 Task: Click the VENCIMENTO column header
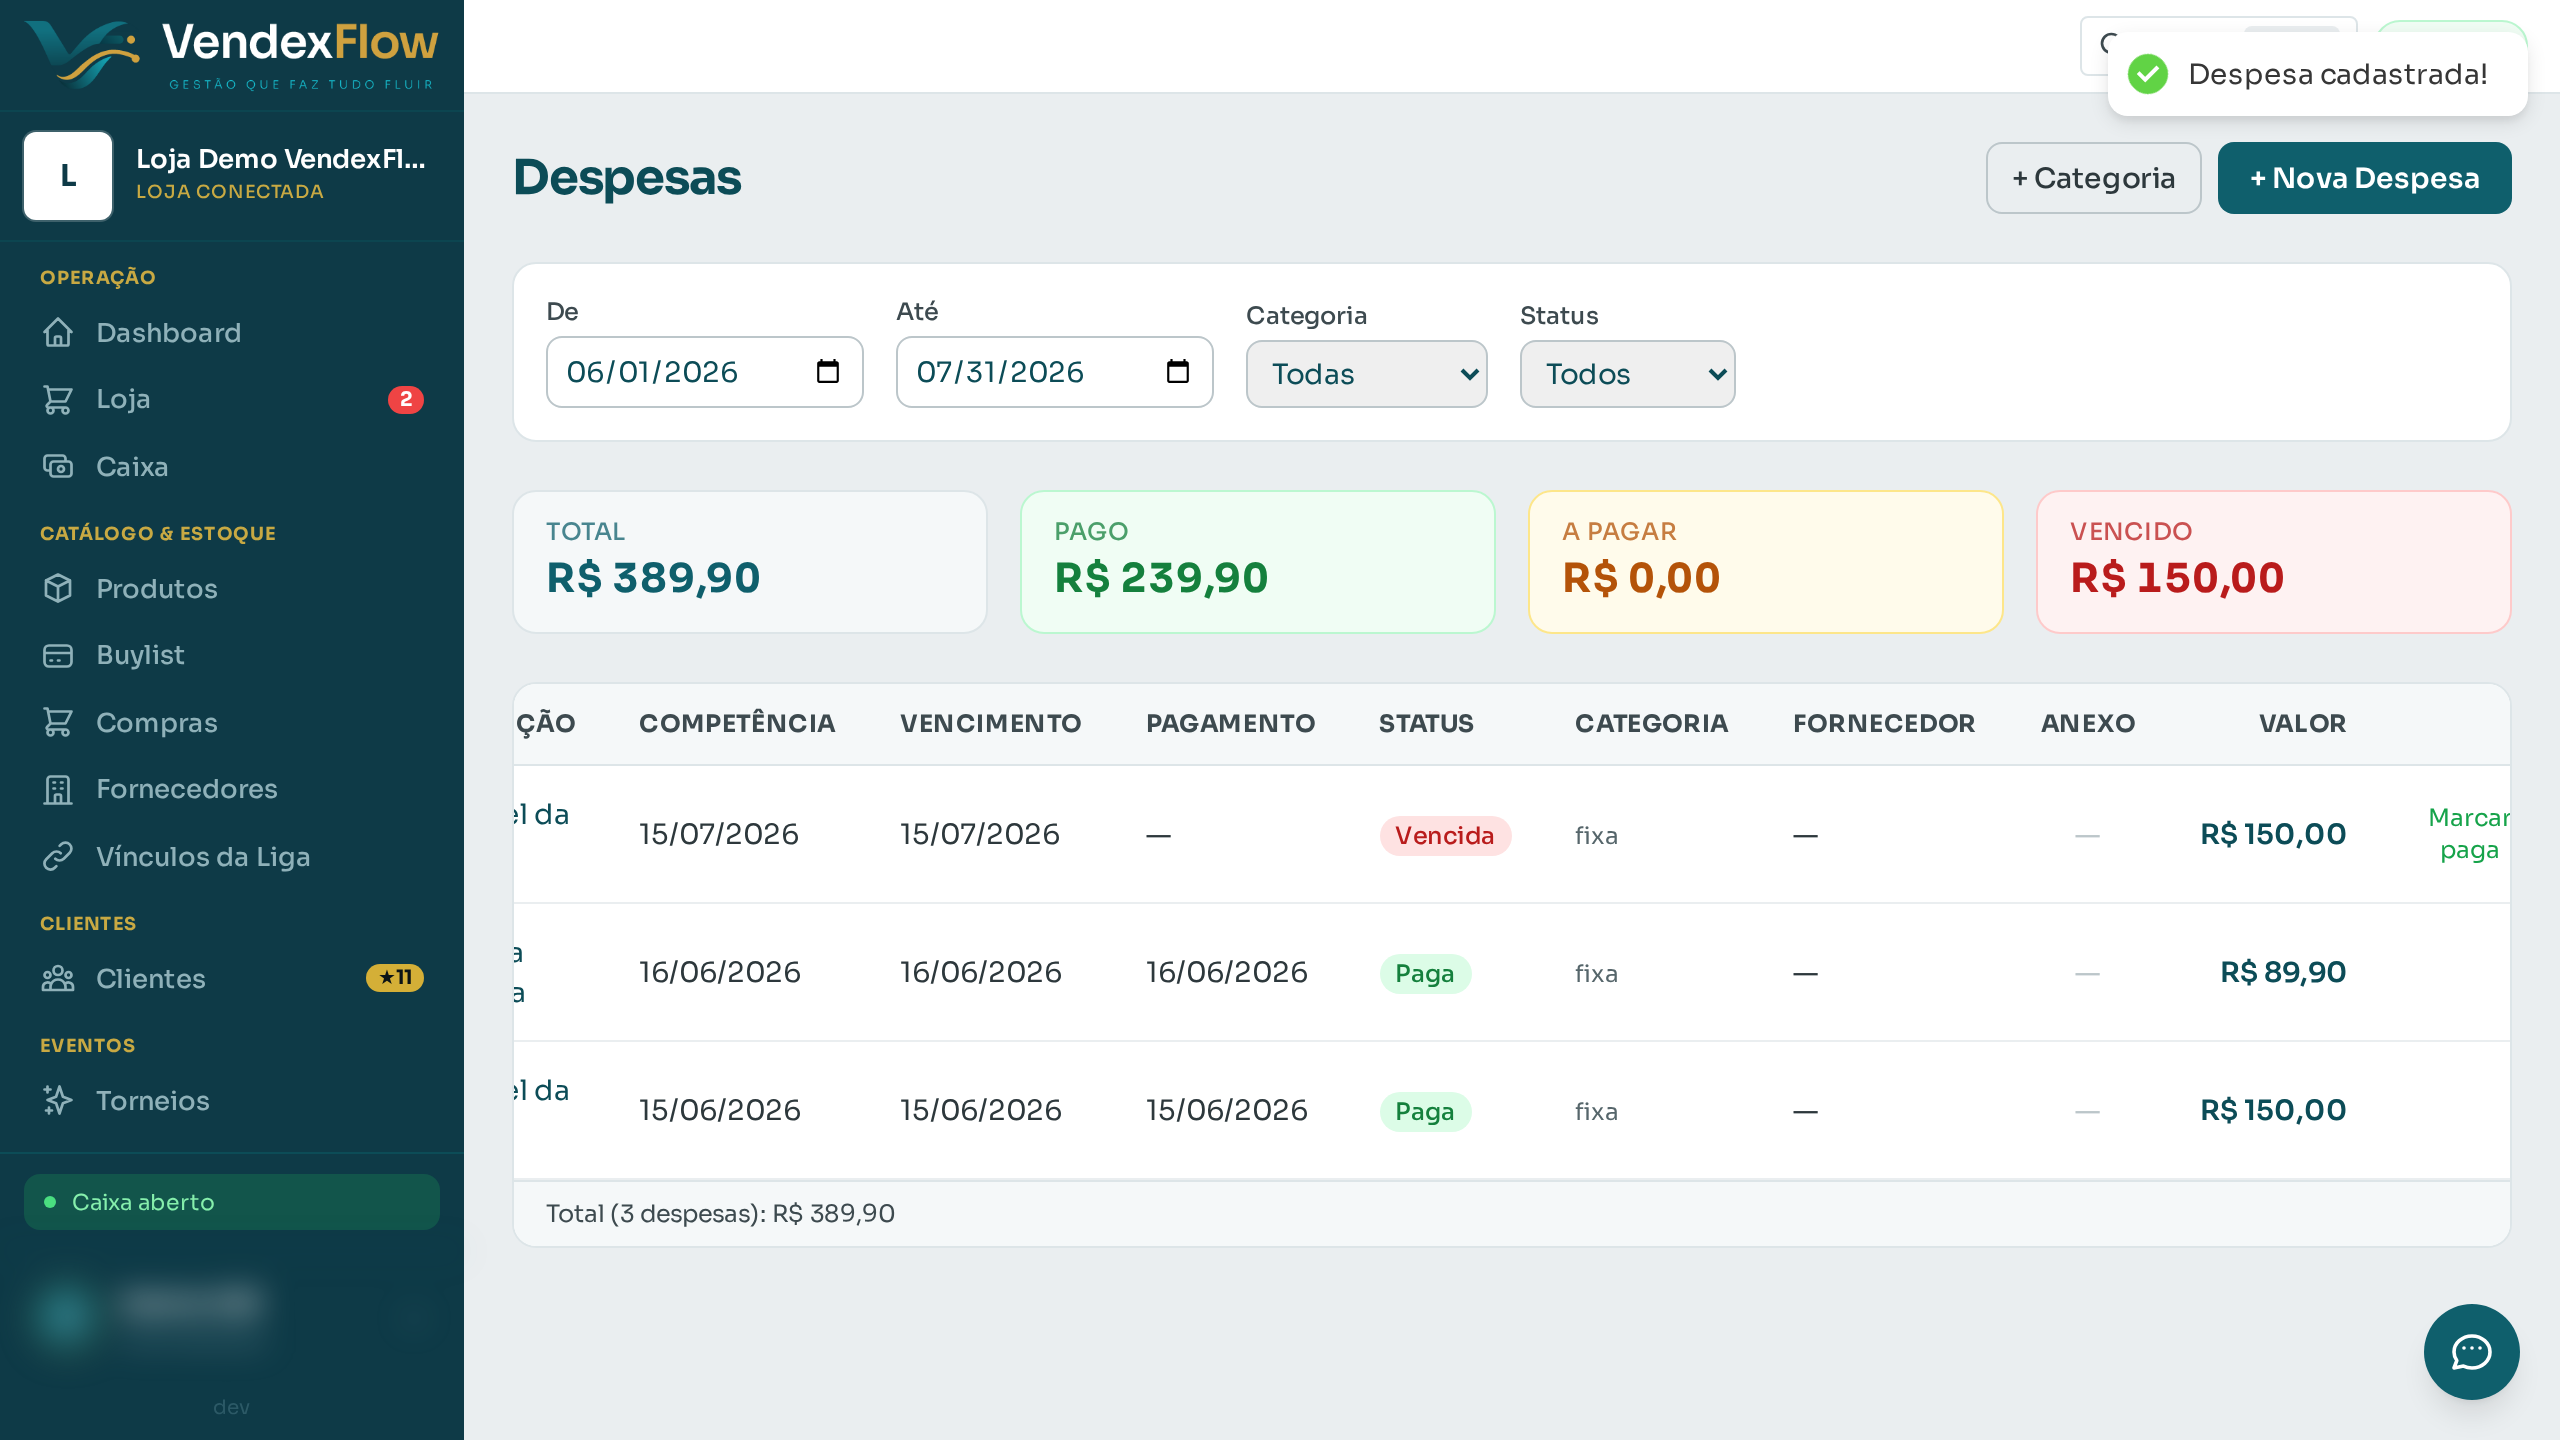990,724
